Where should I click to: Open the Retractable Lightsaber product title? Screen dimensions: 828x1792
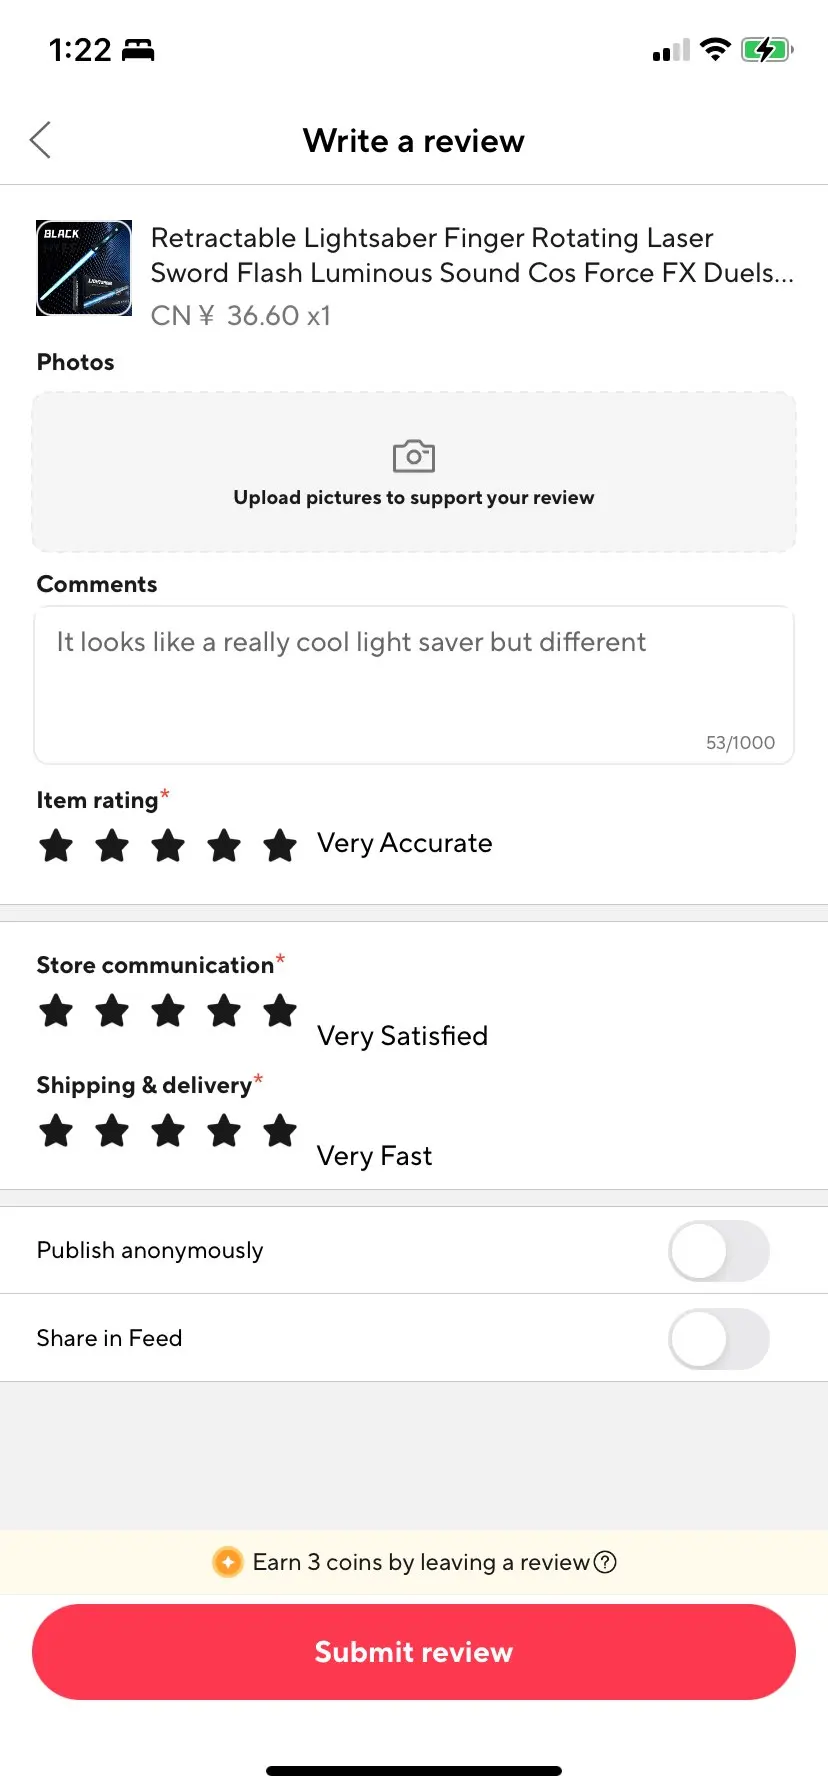pyautogui.click(x=472, y=255)
